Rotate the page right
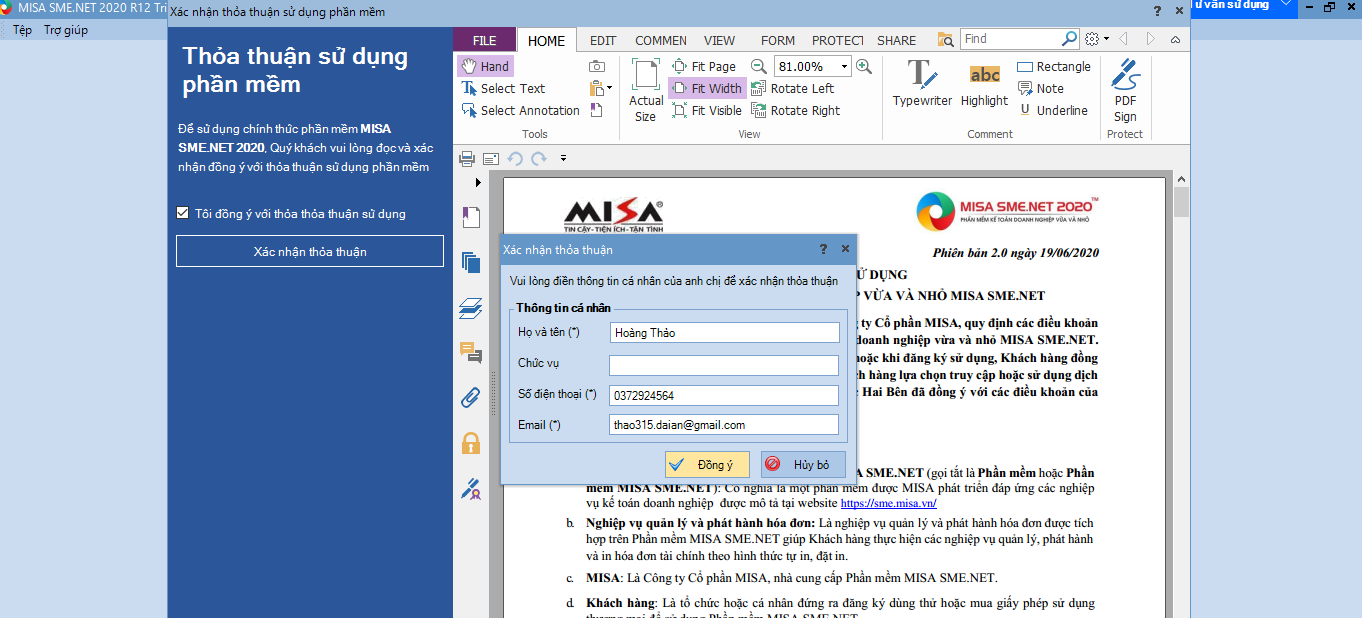 (x=796, y=110)
